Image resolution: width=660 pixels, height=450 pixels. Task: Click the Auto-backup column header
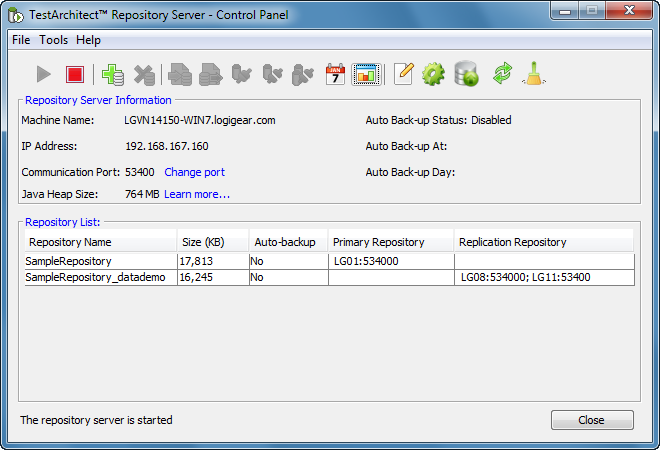pyautogui.click(x=288, y=242)
